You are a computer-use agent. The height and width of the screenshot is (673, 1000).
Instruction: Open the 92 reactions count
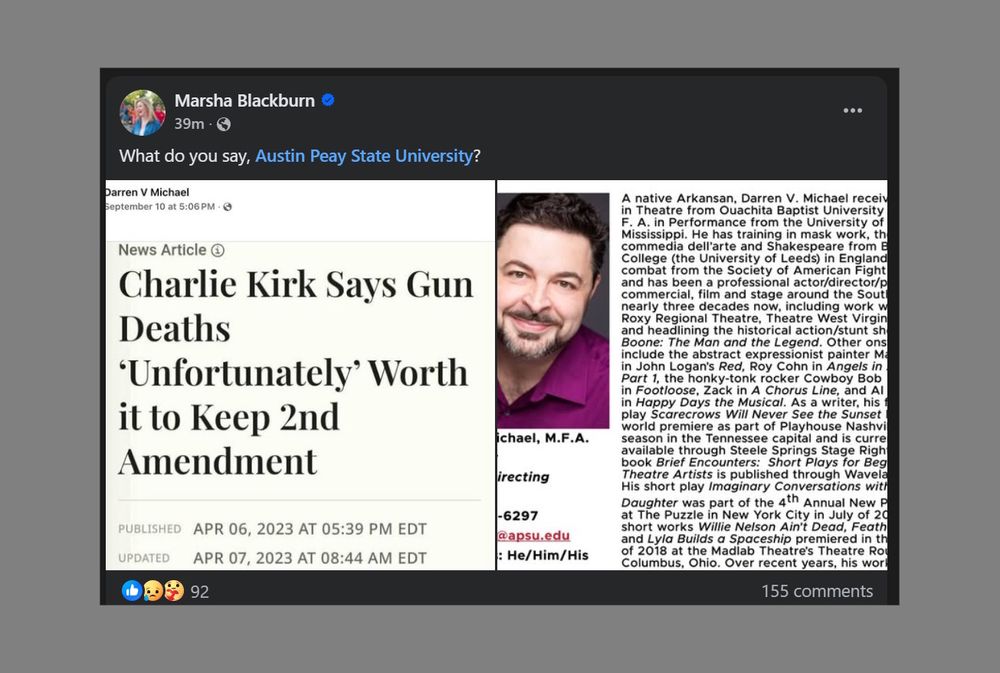coord(200,592)
